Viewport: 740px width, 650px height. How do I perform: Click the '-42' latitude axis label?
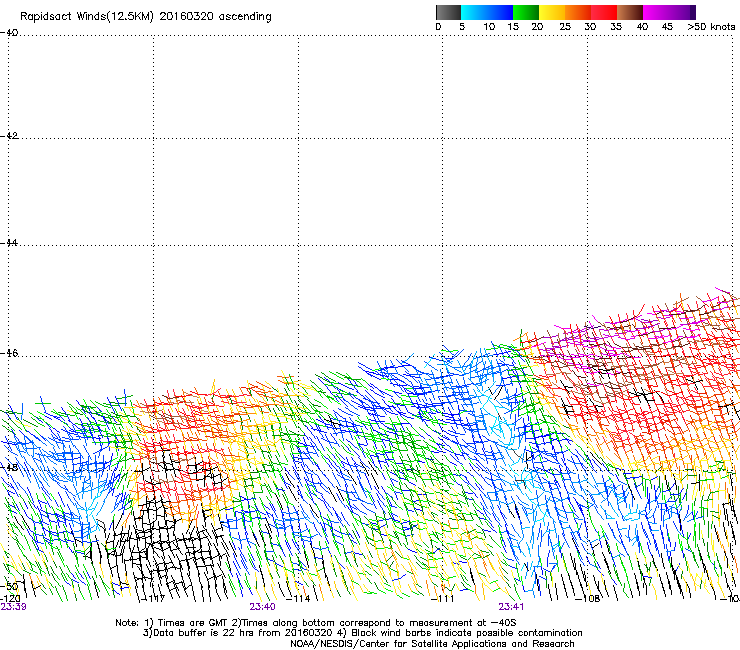9,136
